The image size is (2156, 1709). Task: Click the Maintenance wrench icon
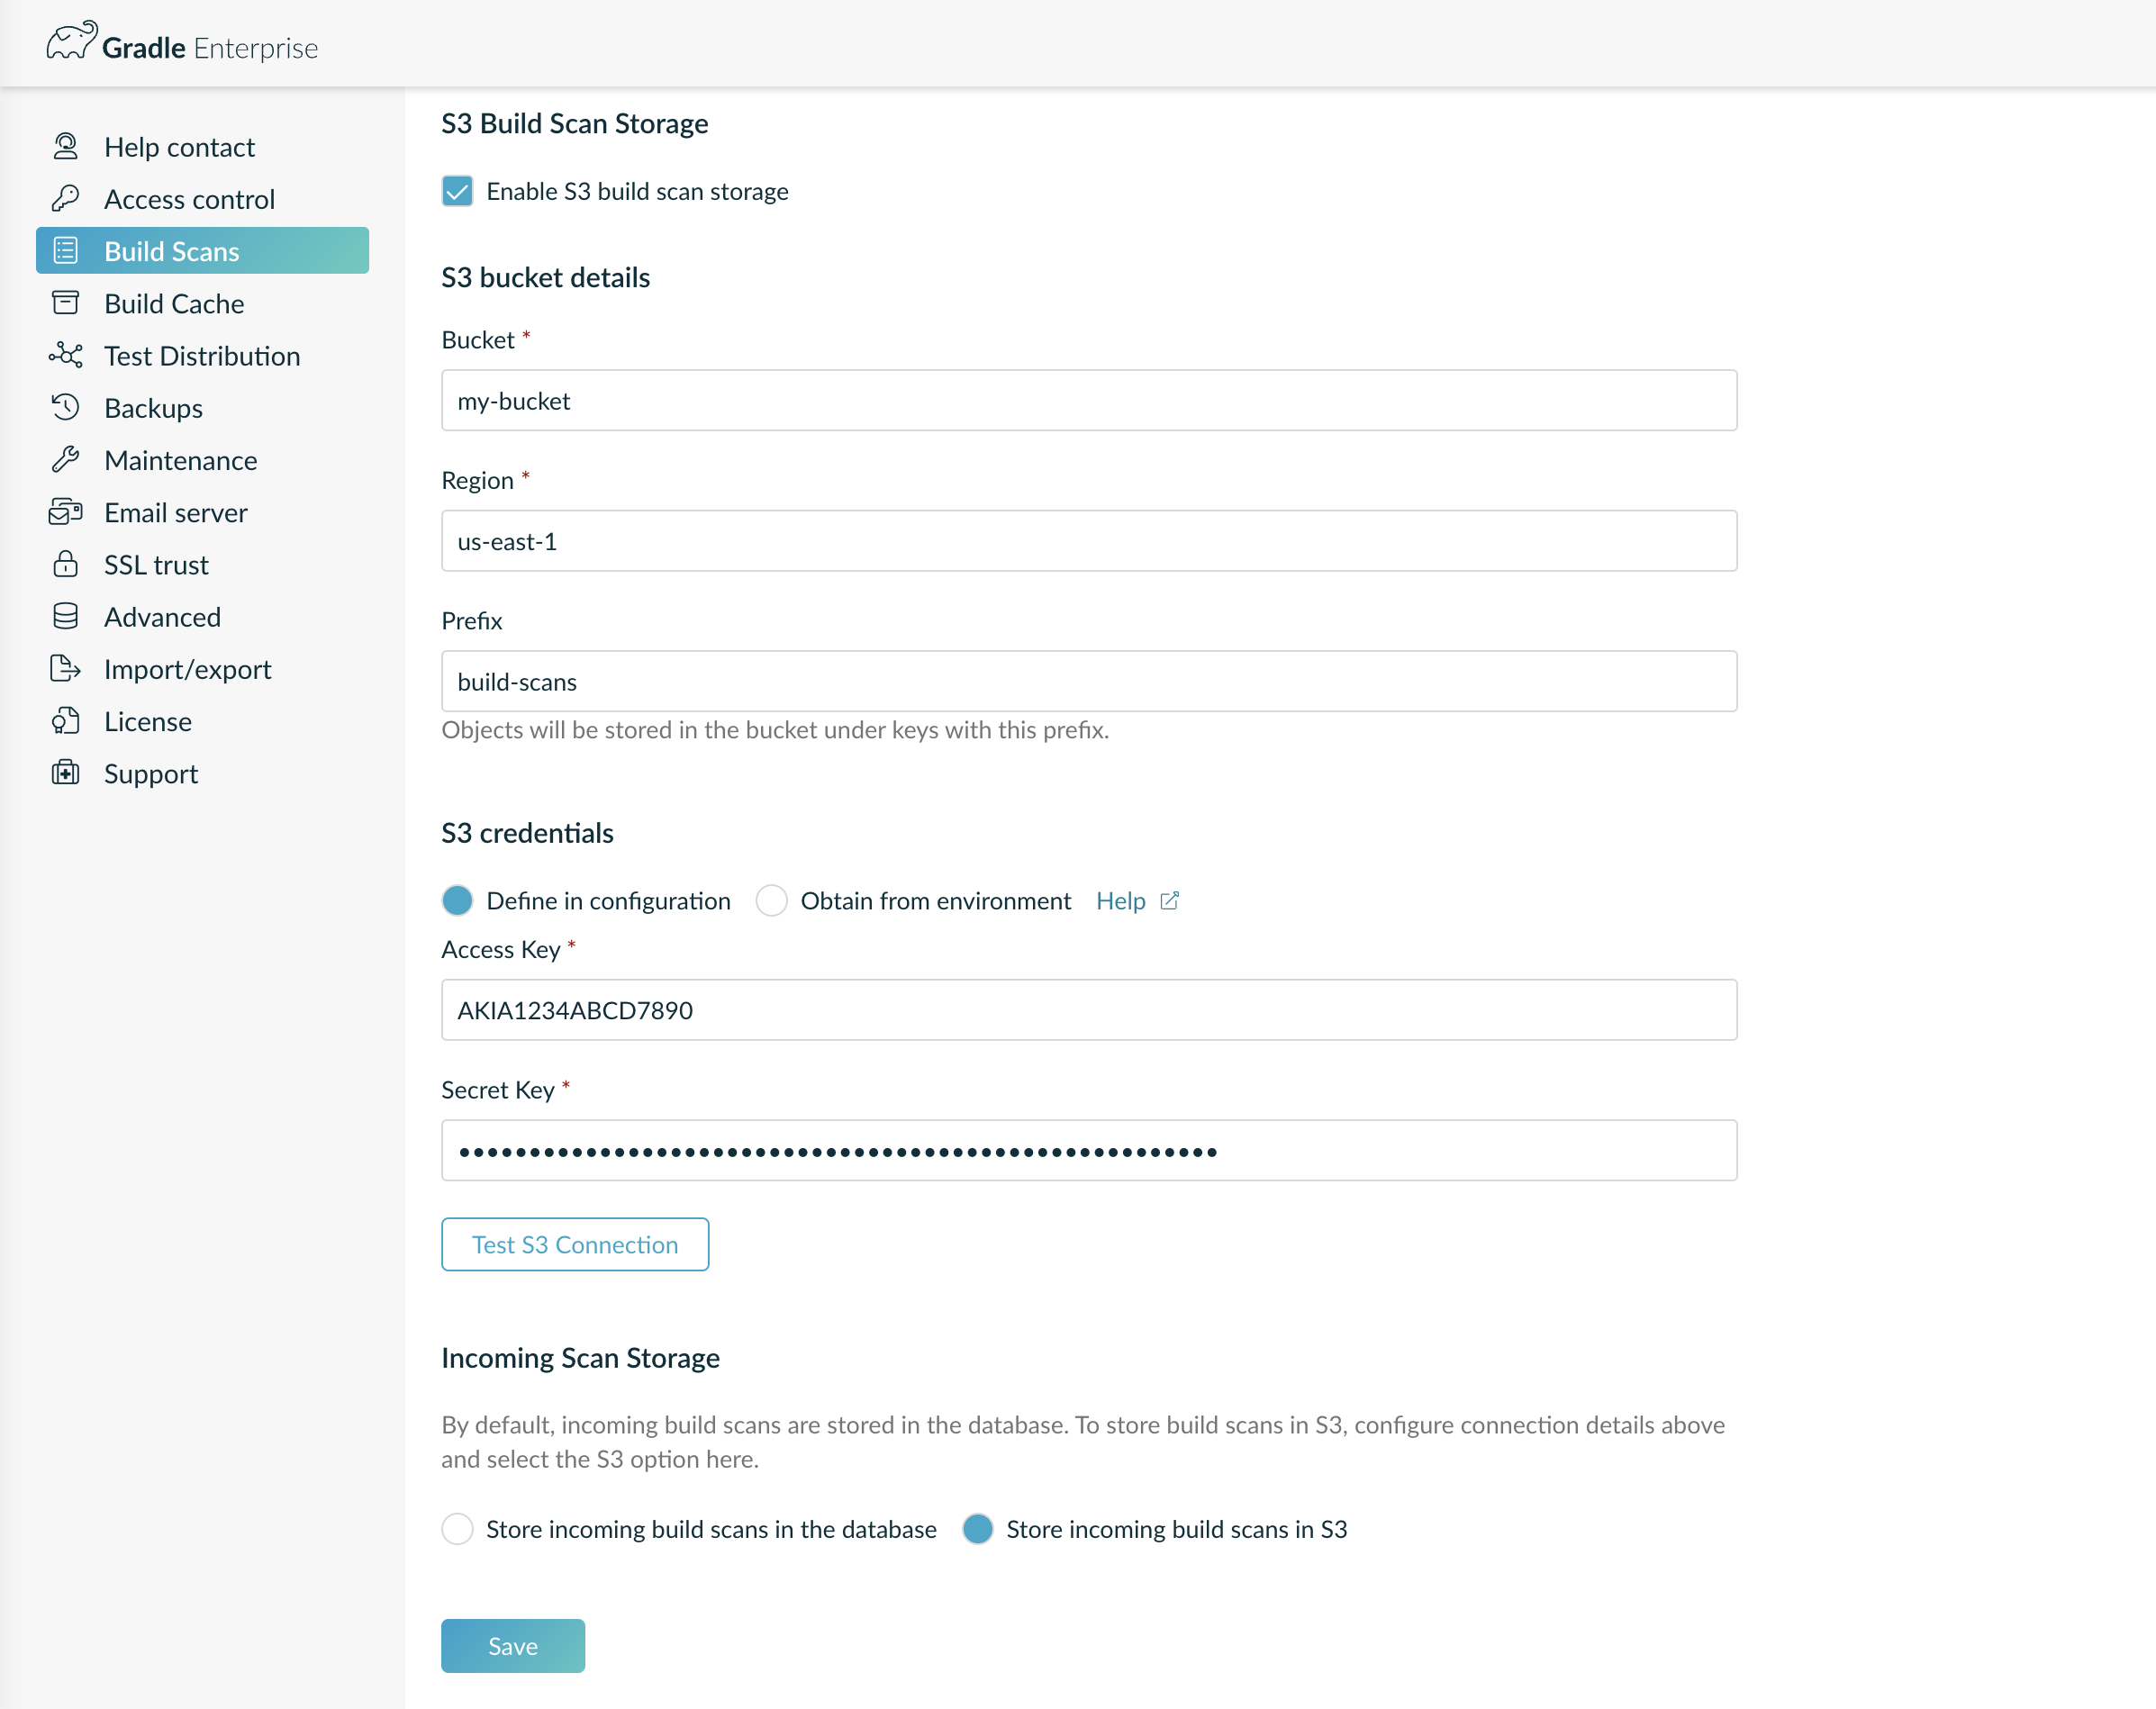coord(66,460)
